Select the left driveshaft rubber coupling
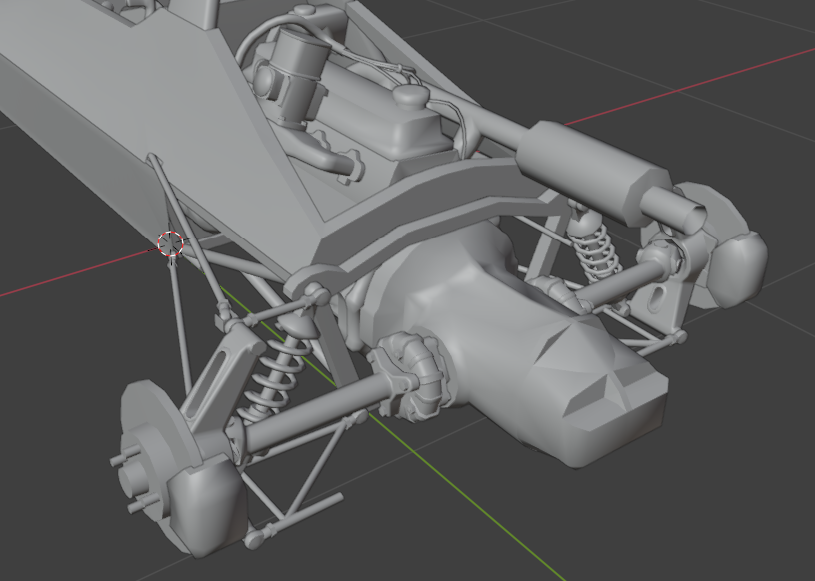The image size is (815, 581). (413, 375)
